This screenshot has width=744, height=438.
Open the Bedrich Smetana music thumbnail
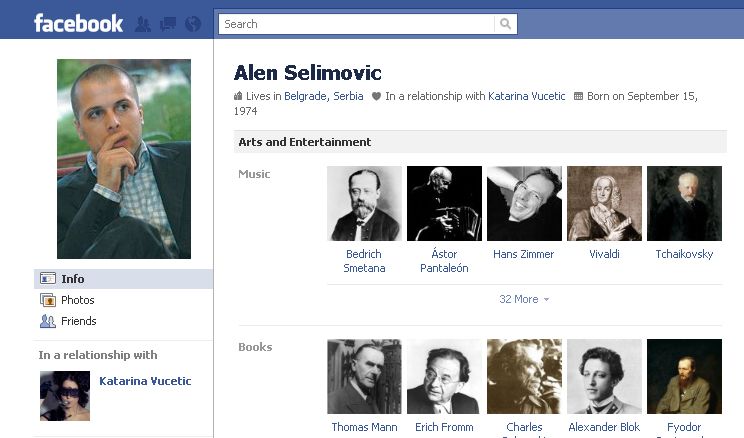pos(364,204)
